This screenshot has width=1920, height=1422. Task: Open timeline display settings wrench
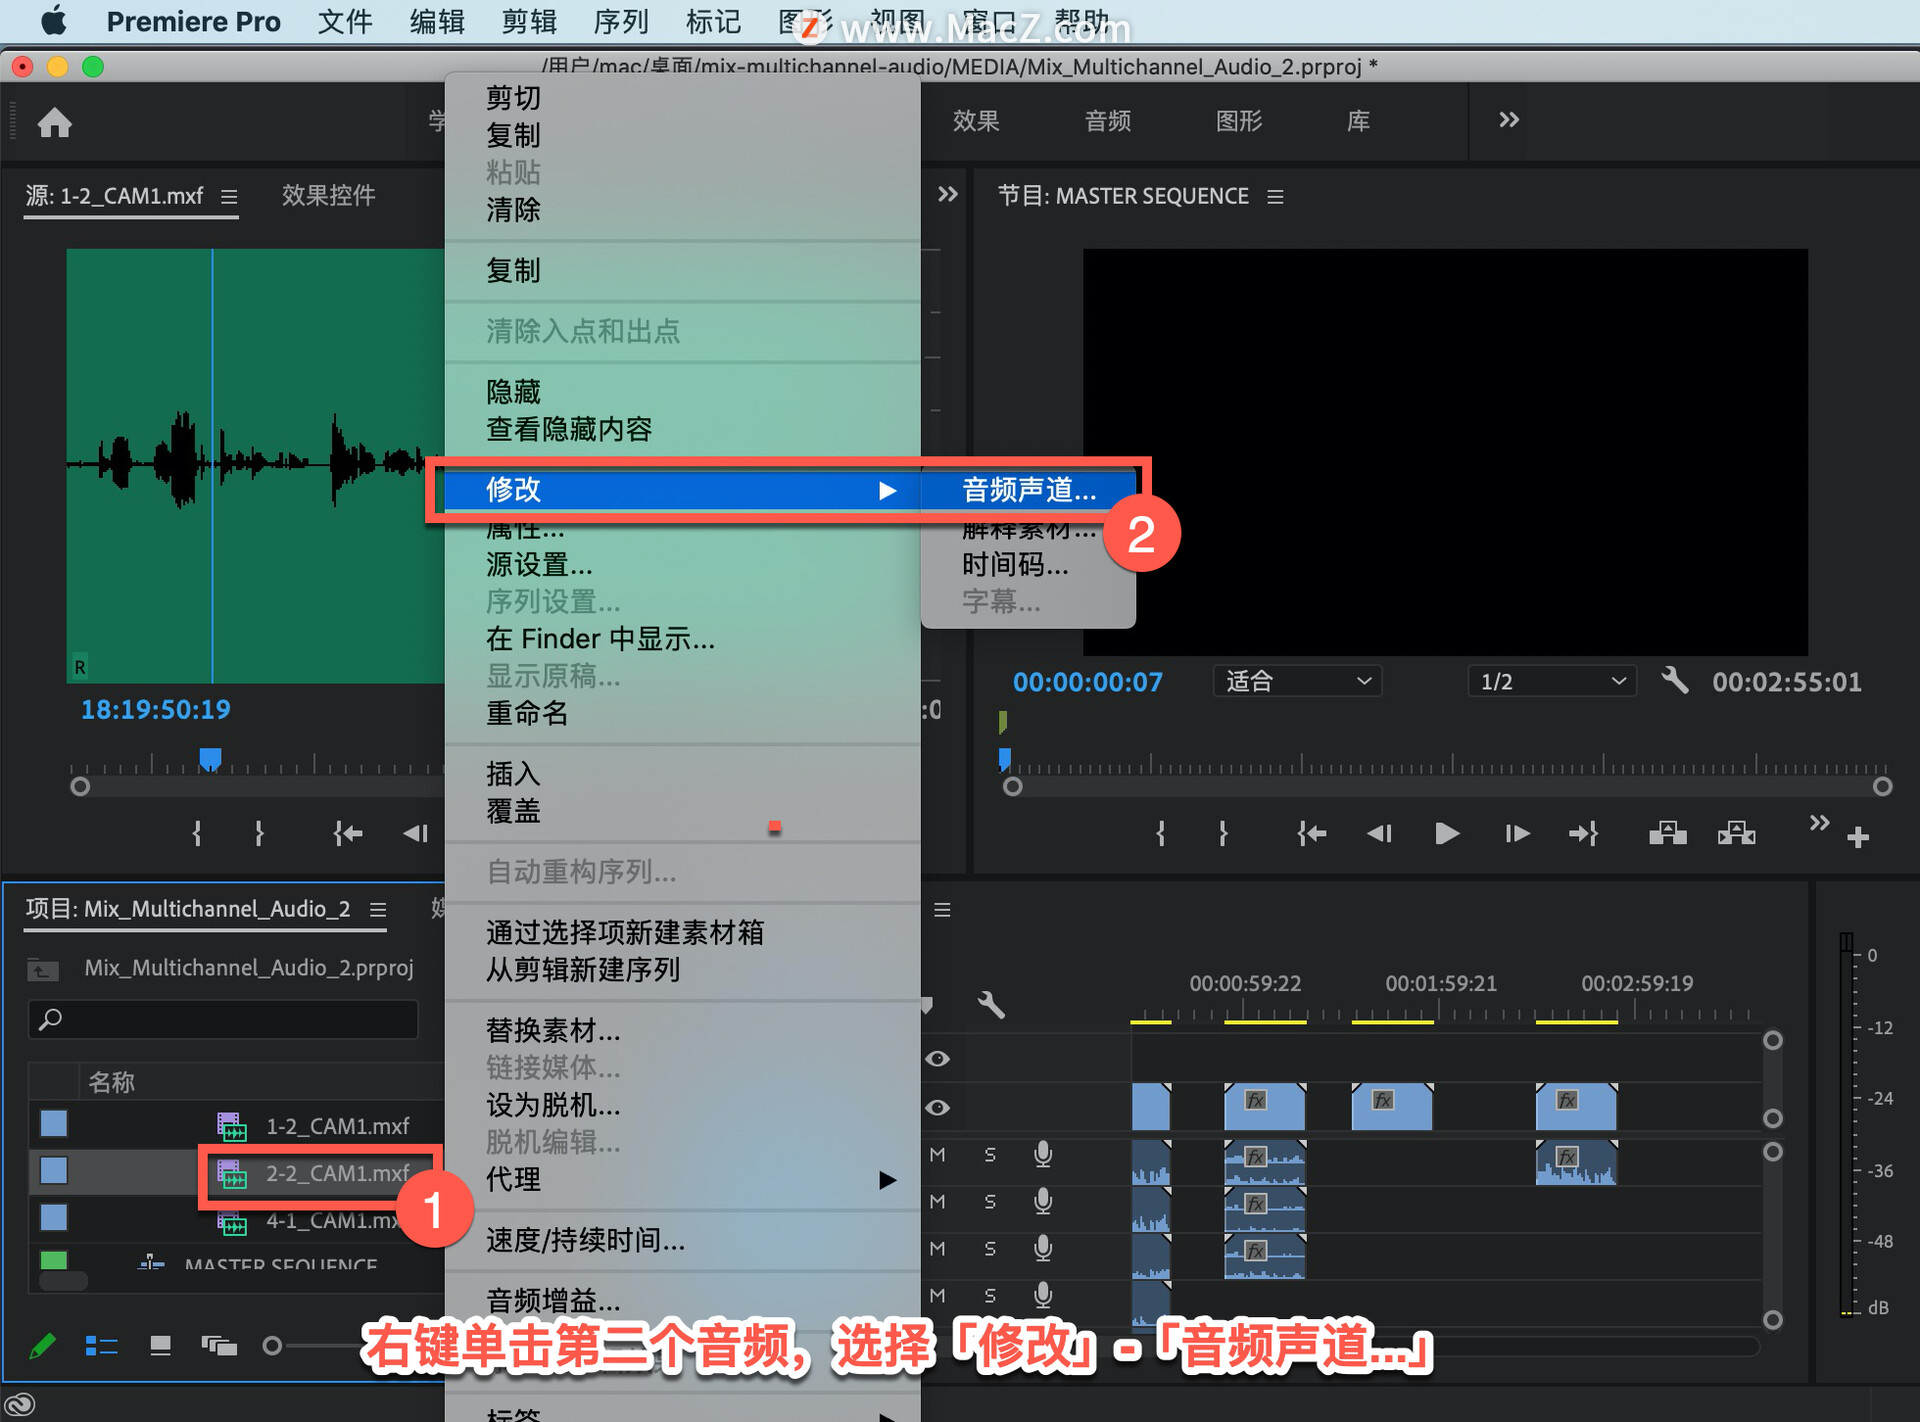[x=991, y=1004]
